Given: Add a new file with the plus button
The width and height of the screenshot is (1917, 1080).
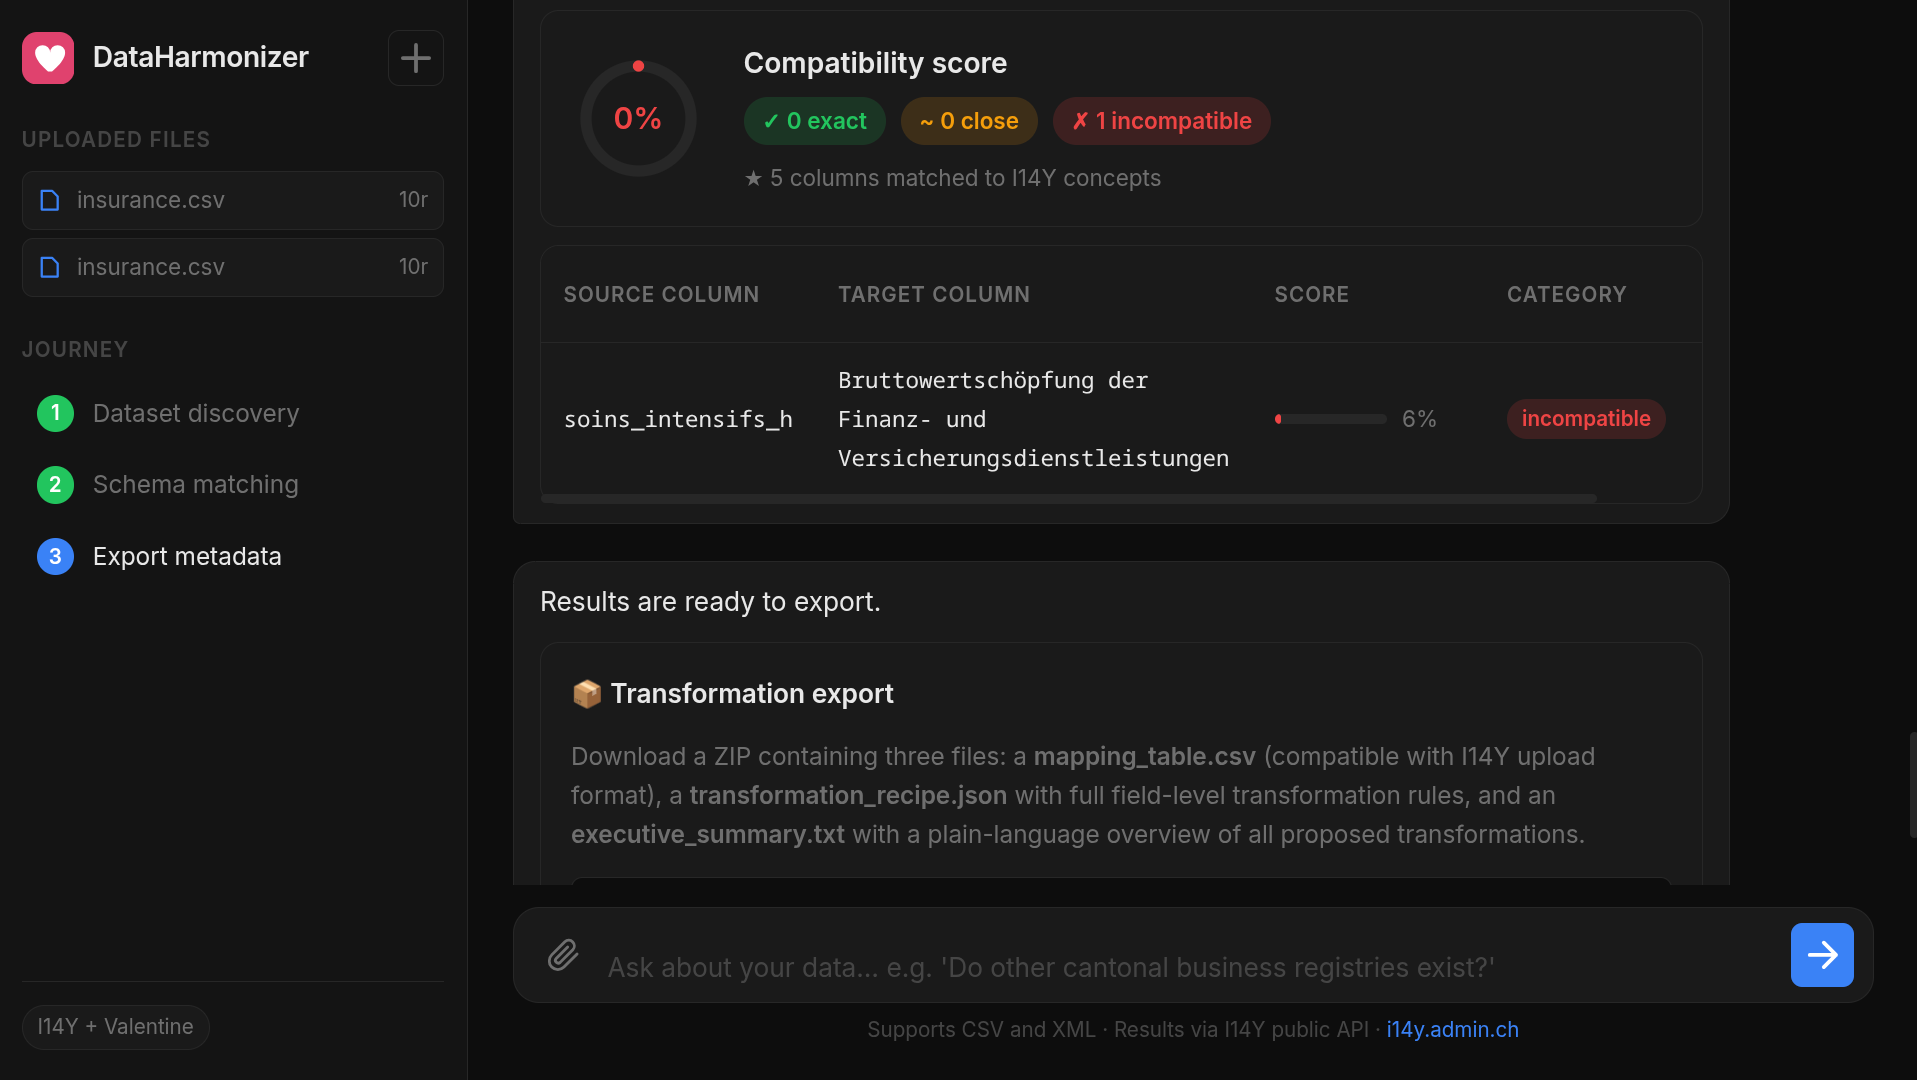Looking at the screenshot, I should point(416,58).
